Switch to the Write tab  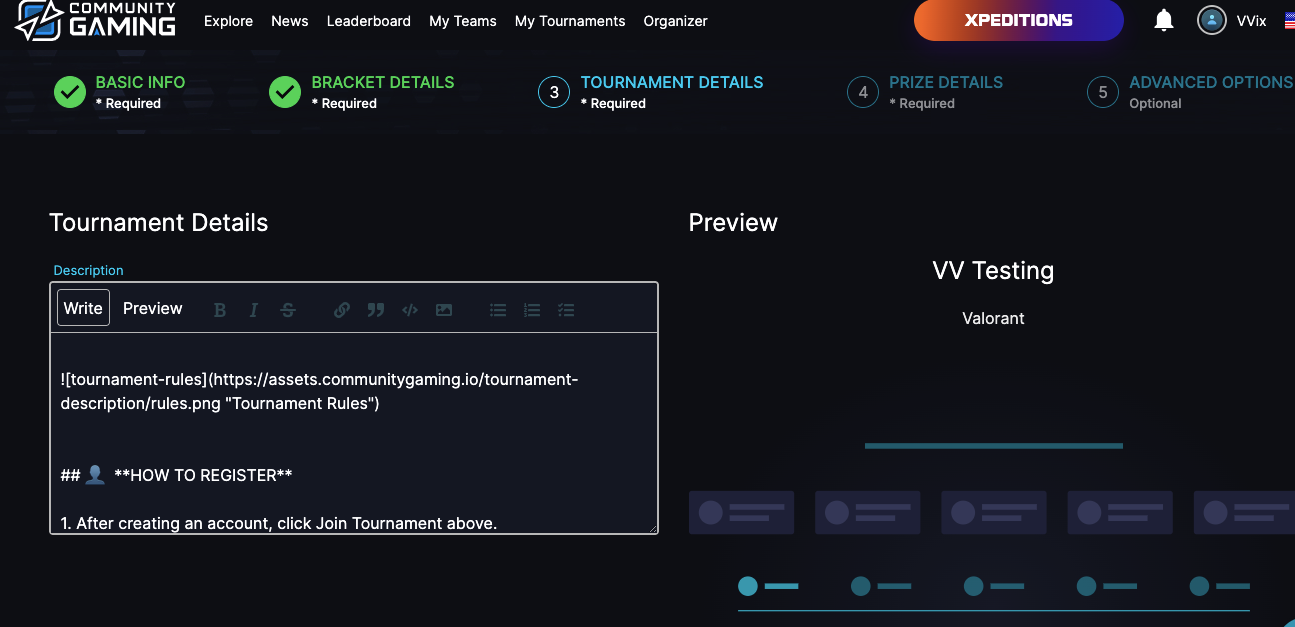[83, 308]
